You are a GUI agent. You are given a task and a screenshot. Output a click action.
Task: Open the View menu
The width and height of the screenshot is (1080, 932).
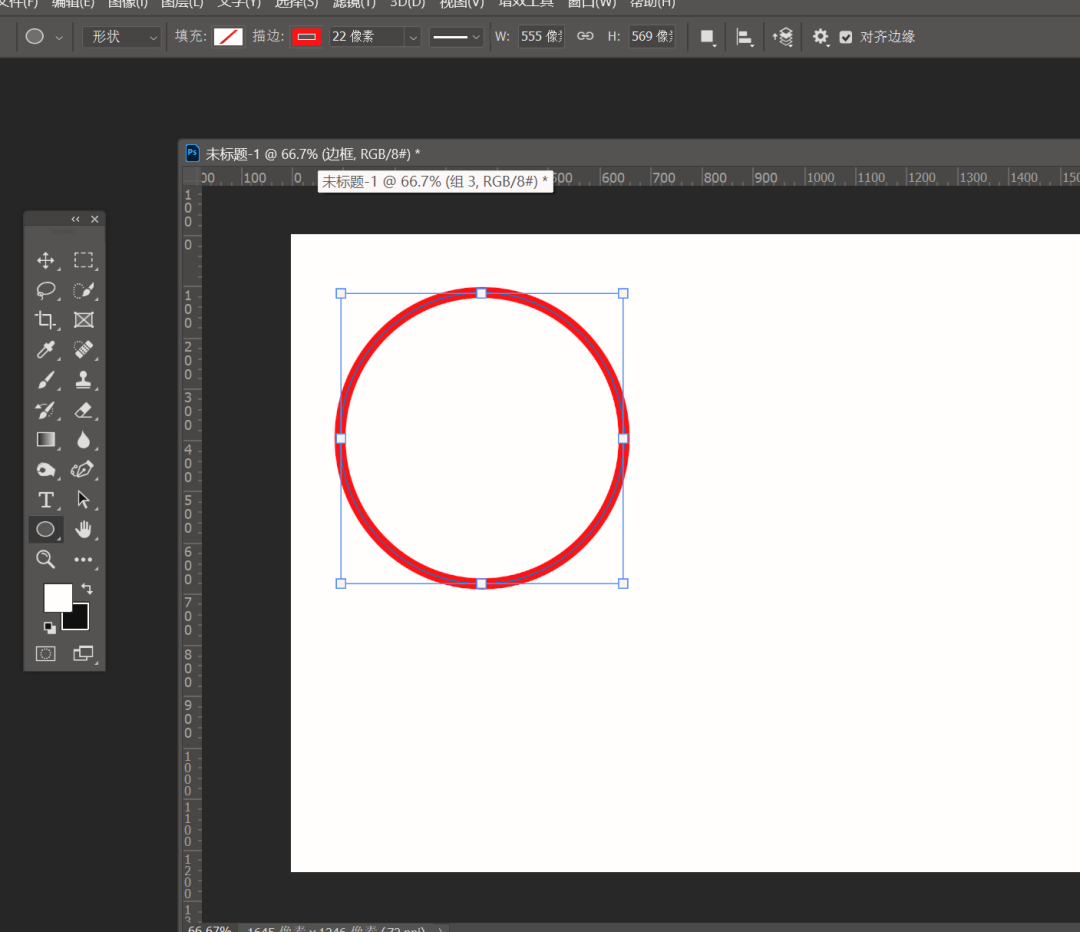461,3
